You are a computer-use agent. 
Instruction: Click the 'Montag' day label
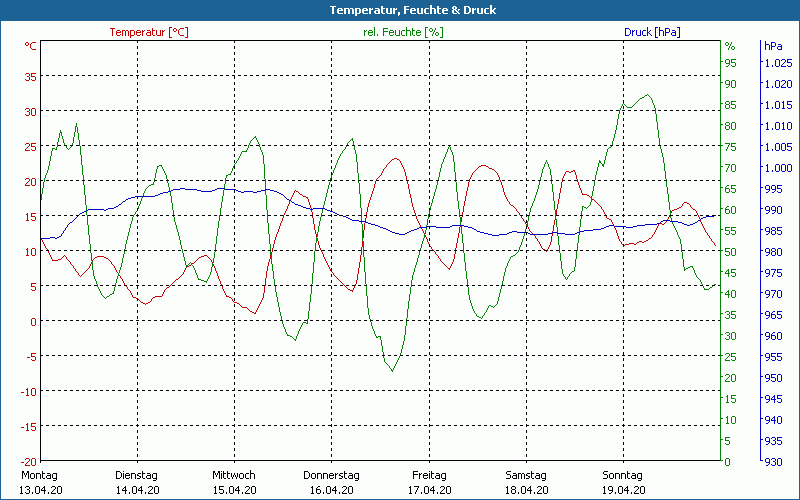[x=40, y=475]
